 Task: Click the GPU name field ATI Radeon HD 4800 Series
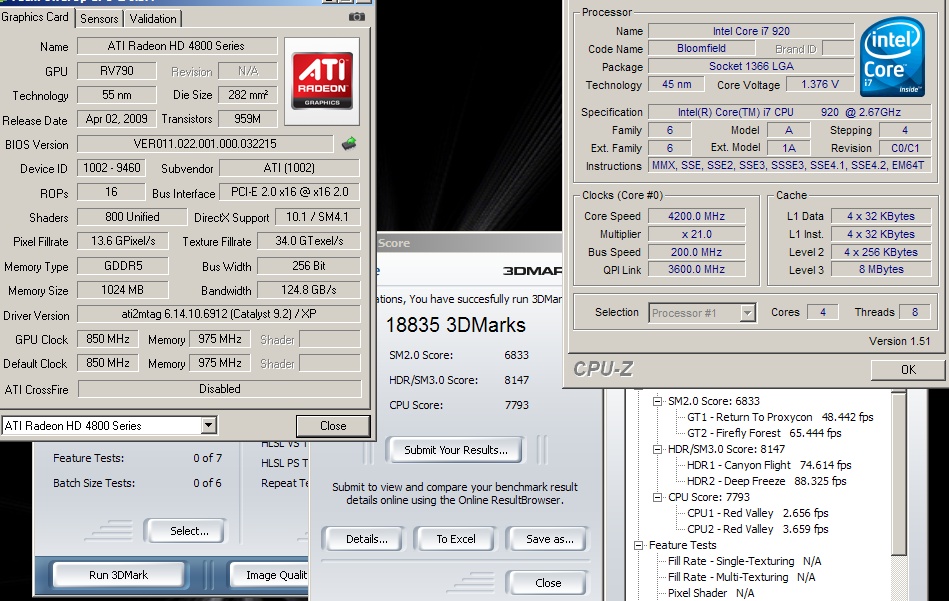(177, 46)
